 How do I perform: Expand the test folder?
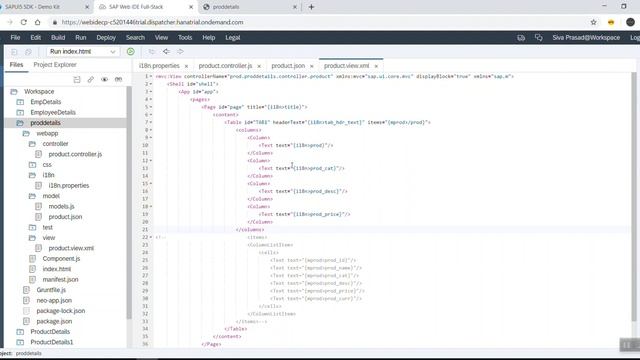point(32,227)
